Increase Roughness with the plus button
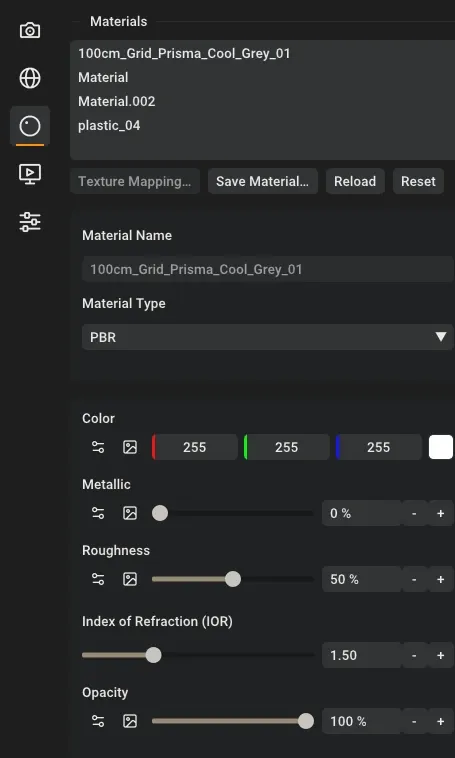 coord(440,579)
